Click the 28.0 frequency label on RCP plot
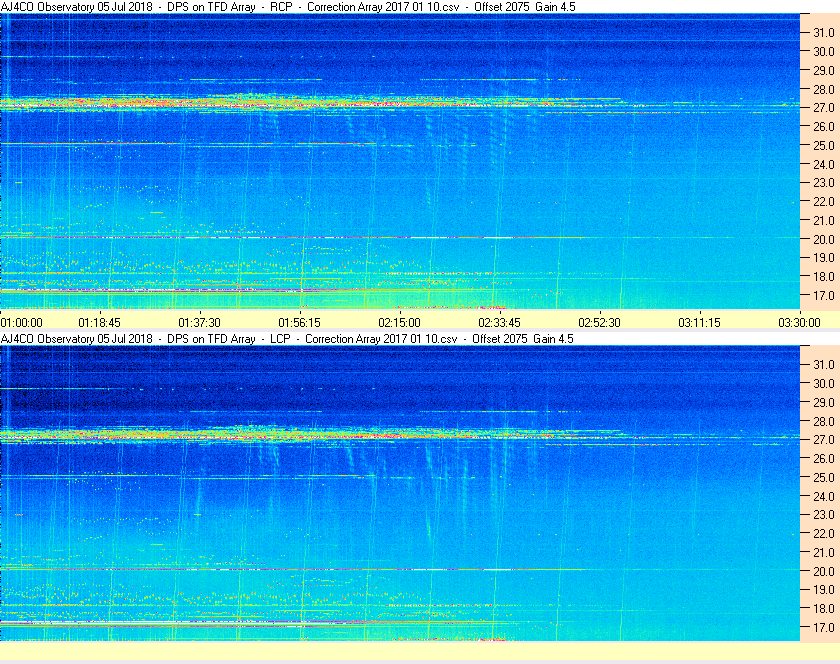This screenshot has width=840, height=664. [824, 89]
